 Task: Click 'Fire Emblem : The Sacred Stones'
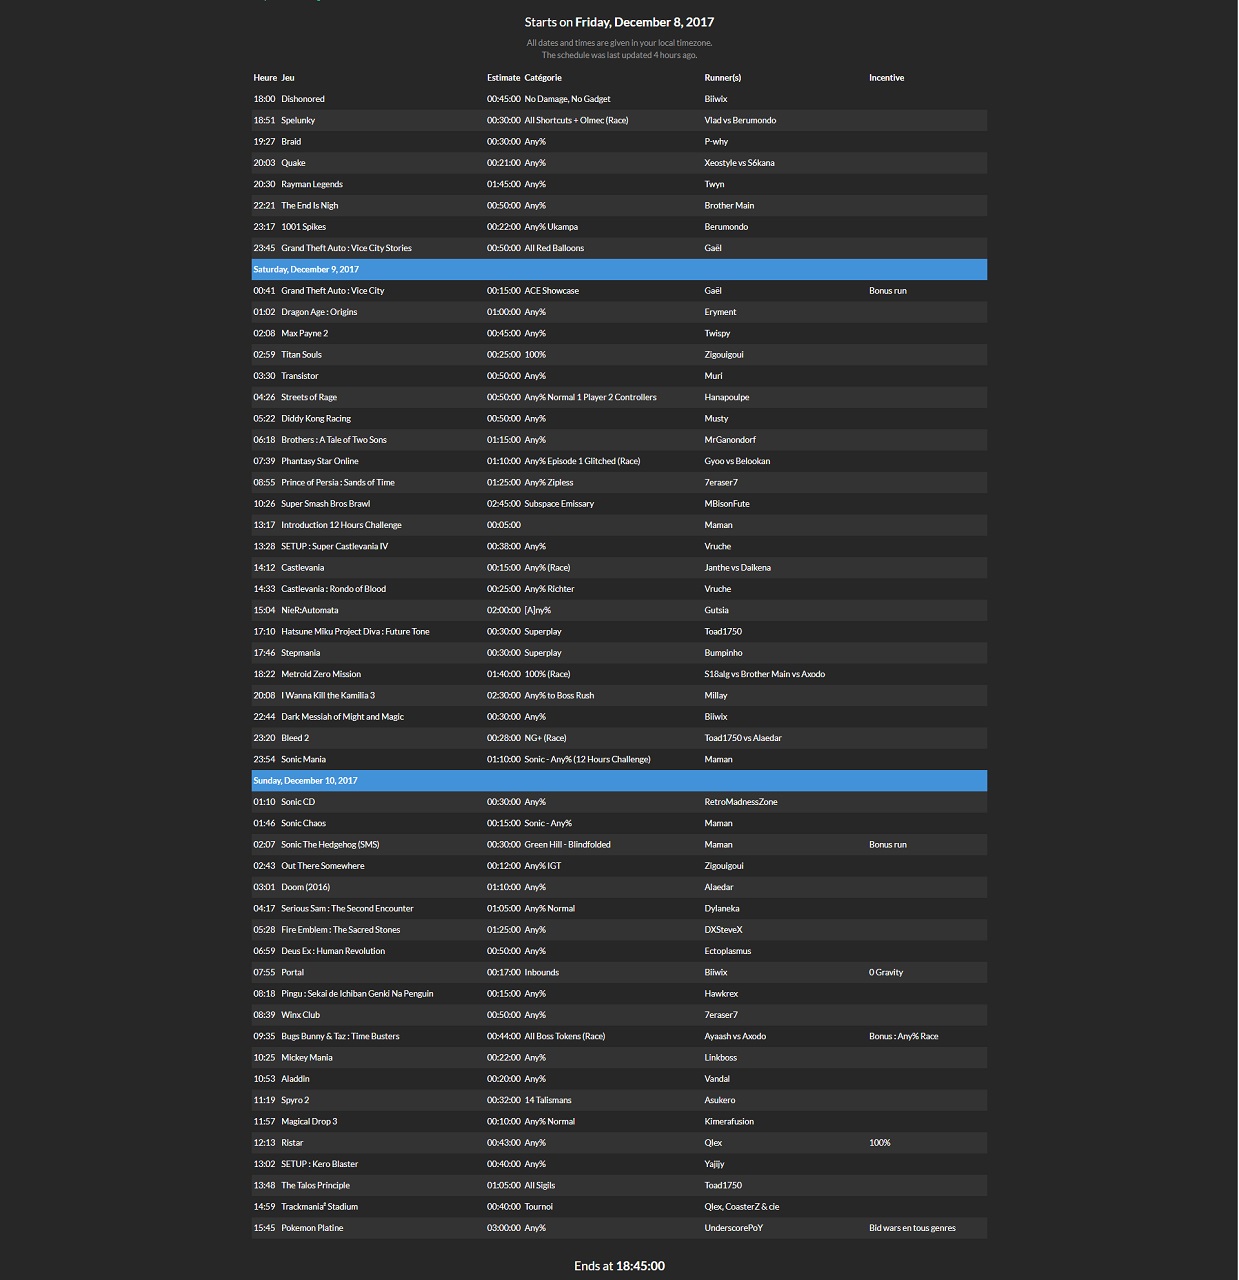[x=341, y=930]
